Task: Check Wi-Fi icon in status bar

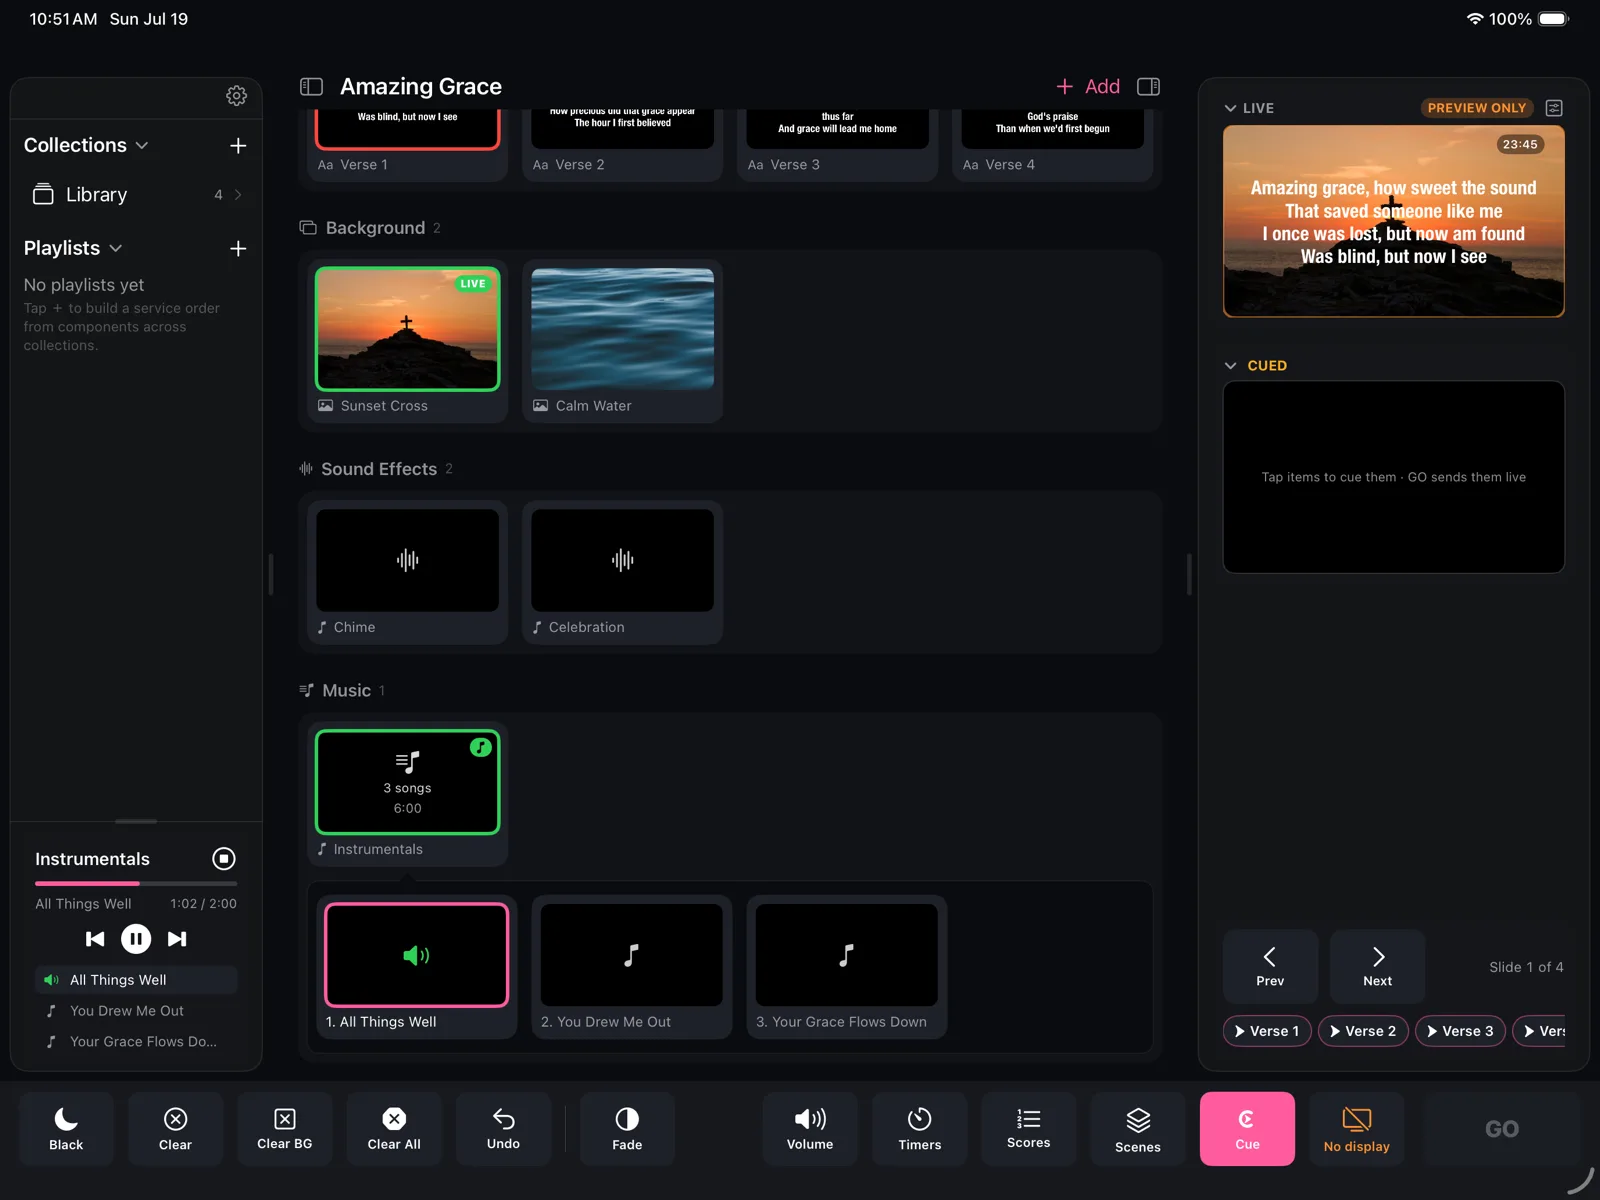Action: 1474,19
